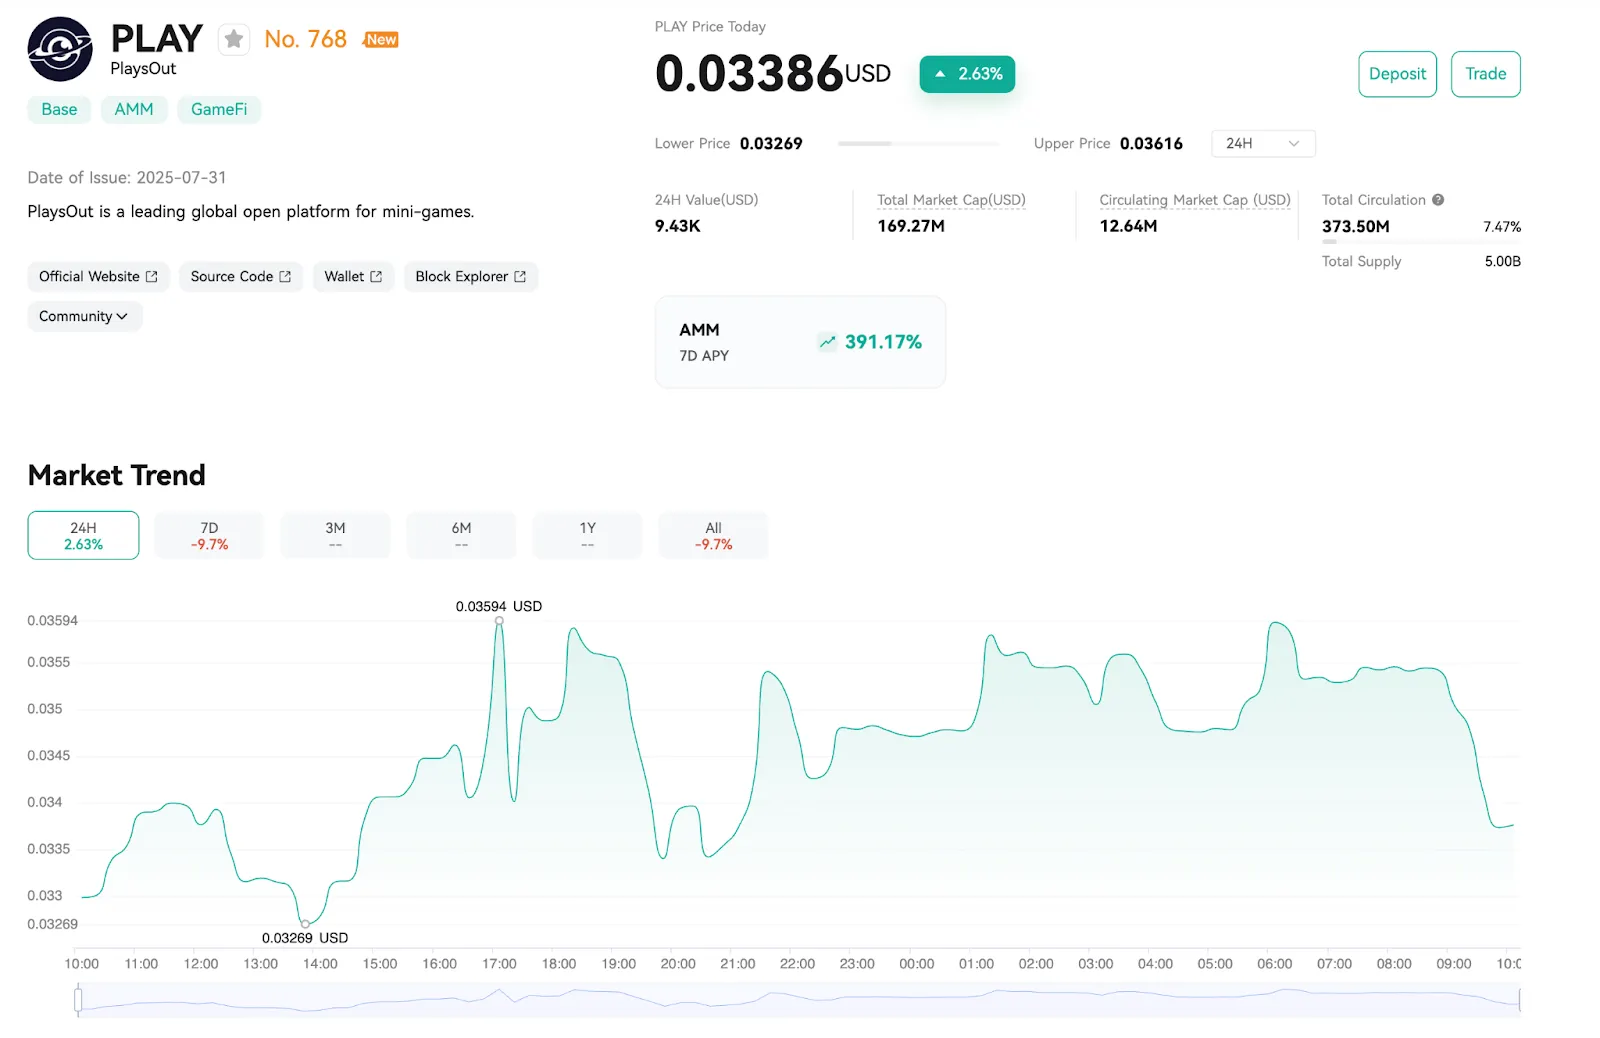
Task: Click the external-link icon on Official Website
Action: coord(152,277)
